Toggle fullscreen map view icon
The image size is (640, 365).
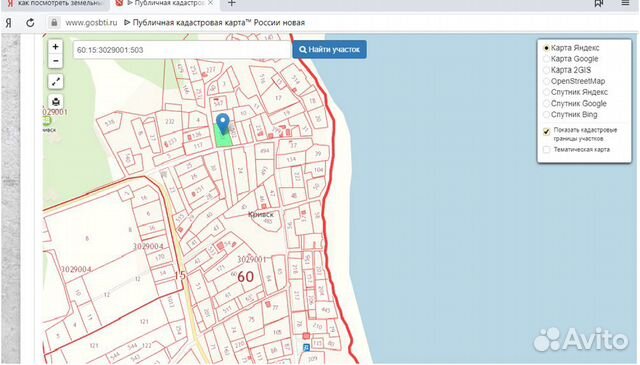(56, 82)
